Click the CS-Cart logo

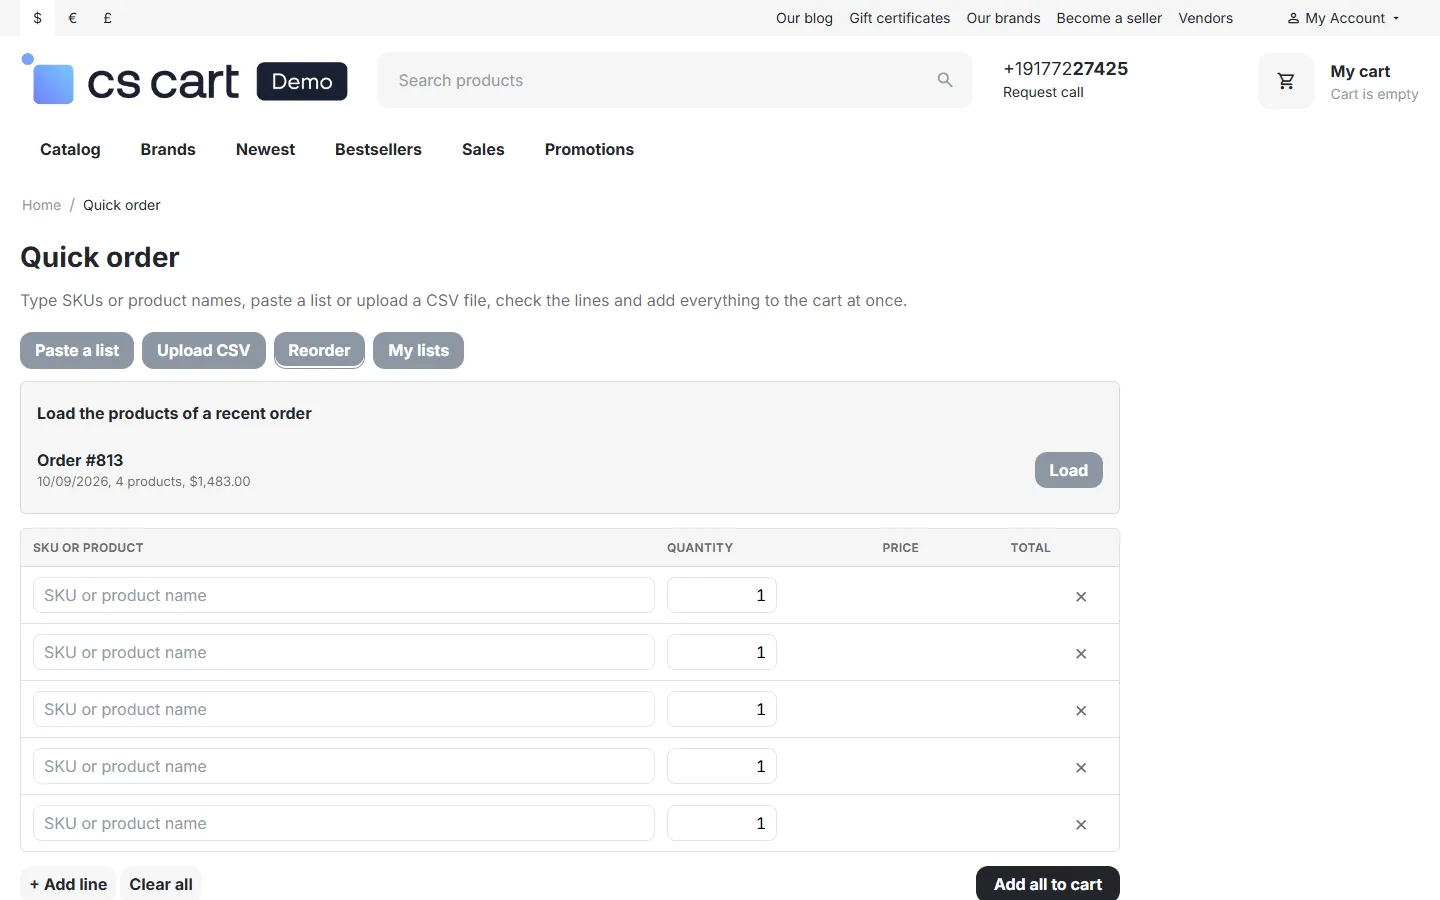tap(185, 80)
